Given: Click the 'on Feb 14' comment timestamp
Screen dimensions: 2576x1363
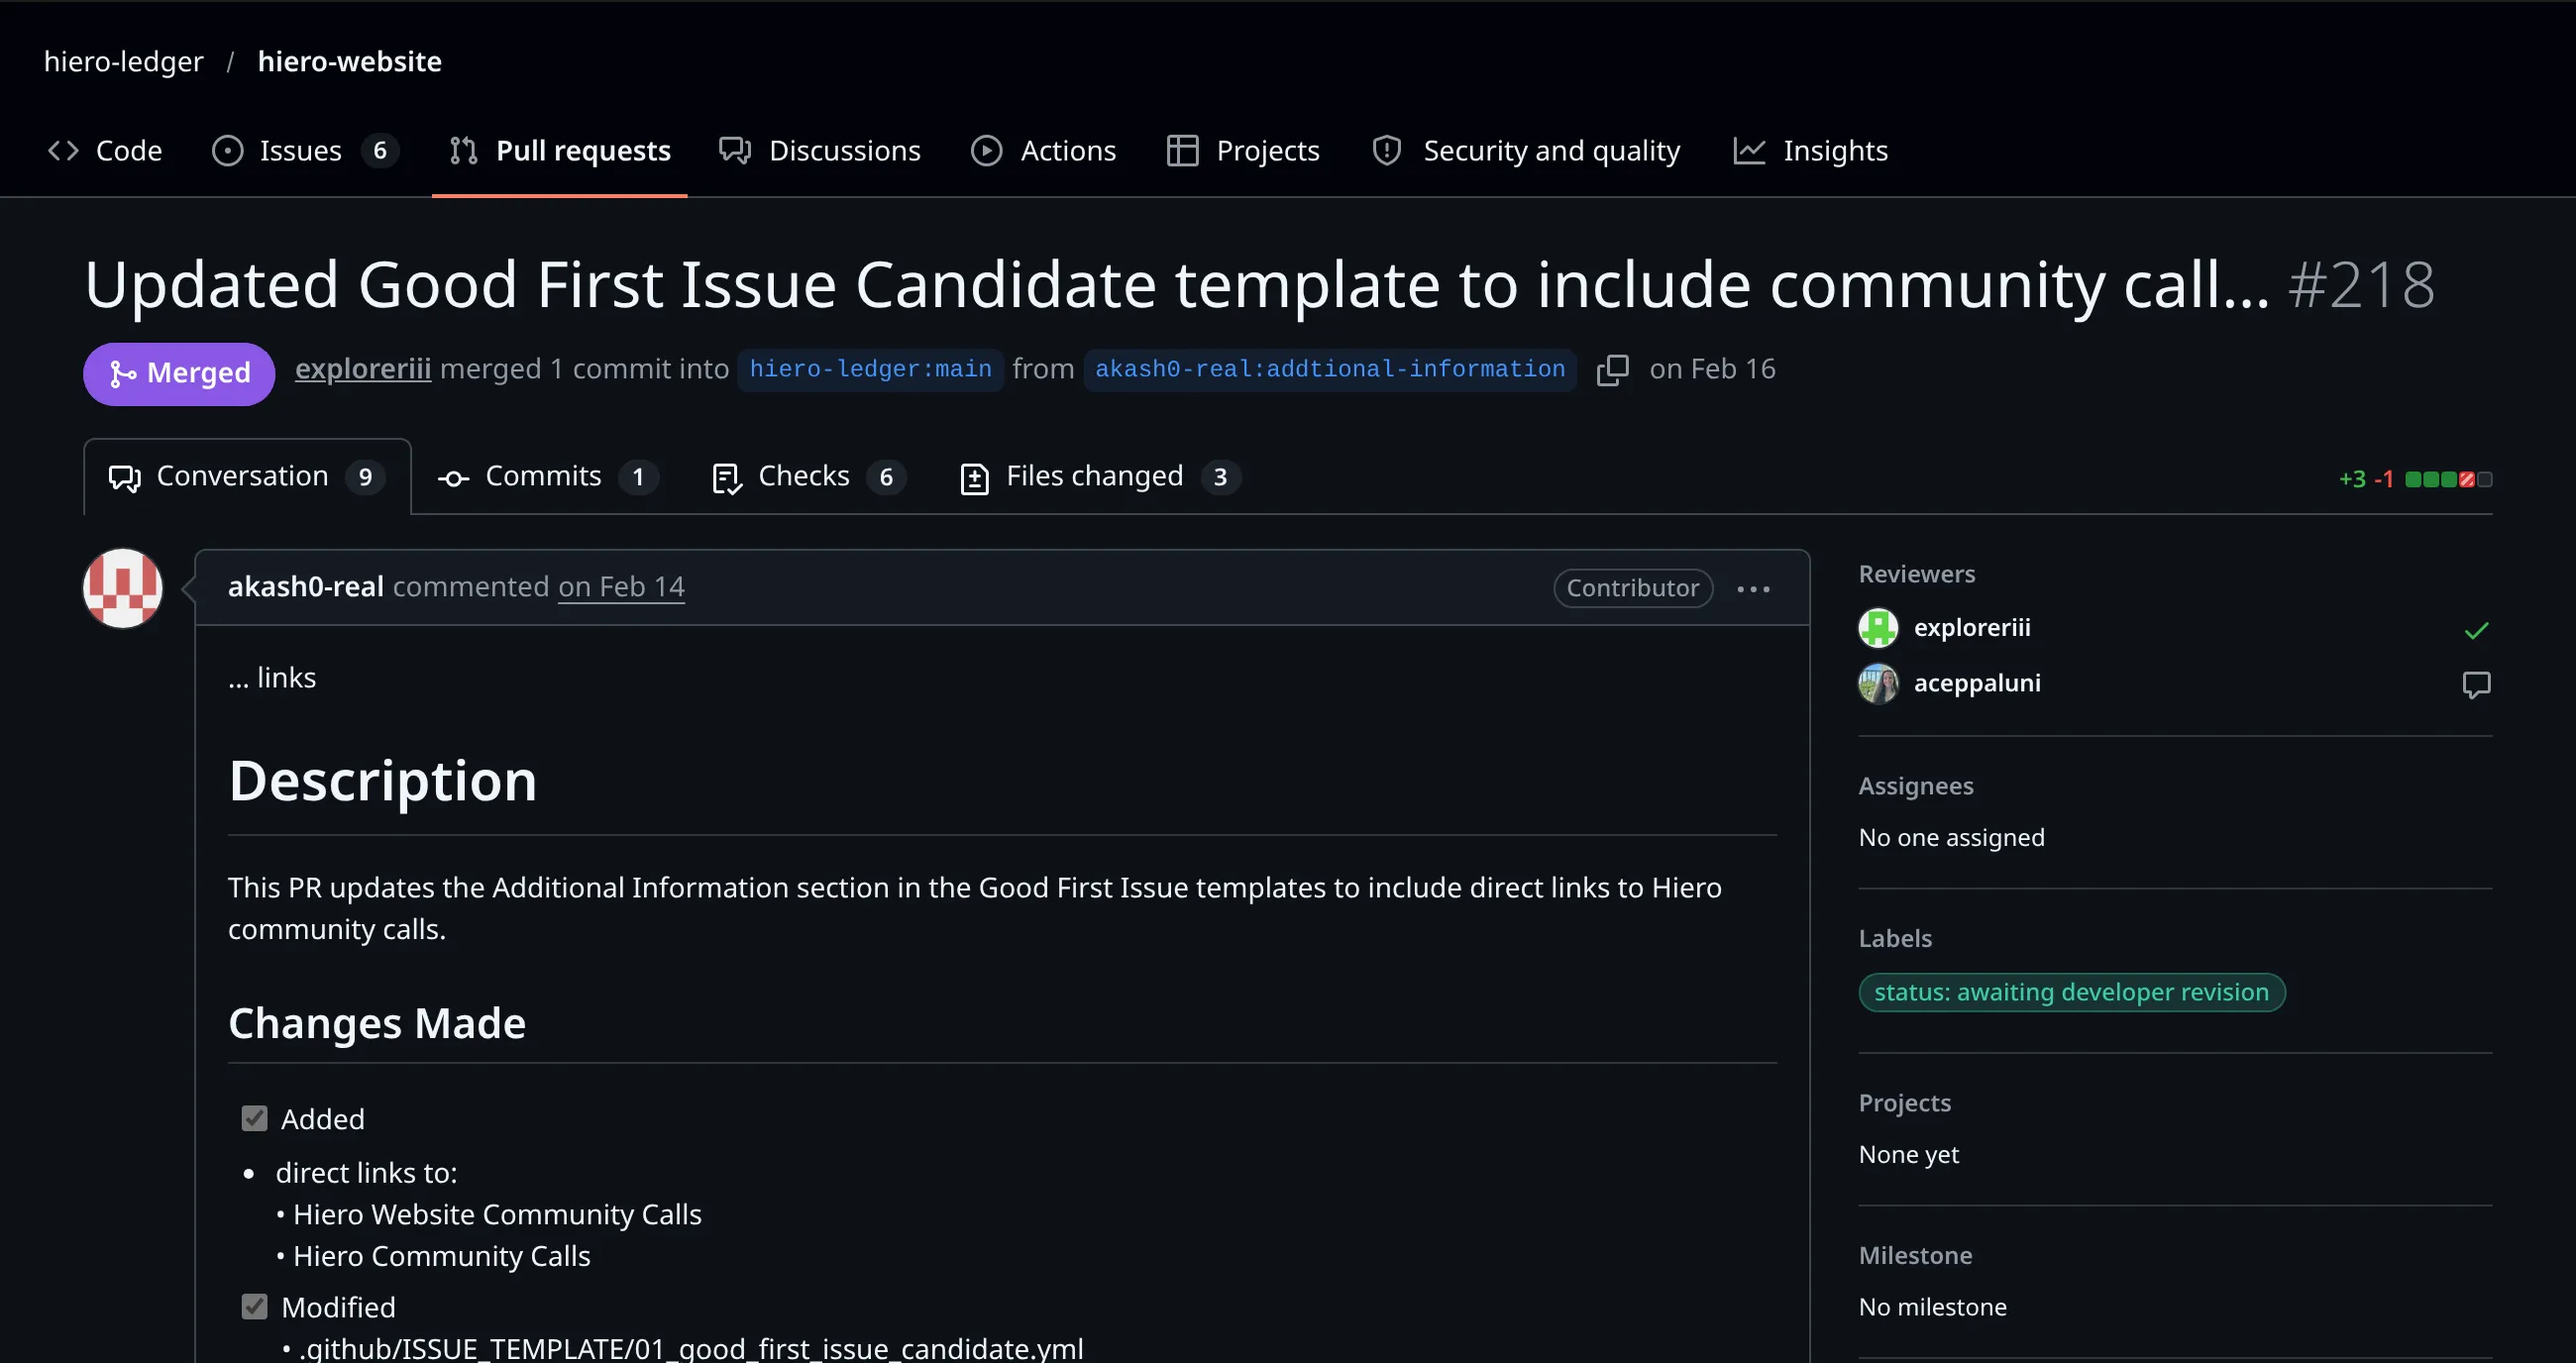Looking at the screenshot, I should click(621, 587).
